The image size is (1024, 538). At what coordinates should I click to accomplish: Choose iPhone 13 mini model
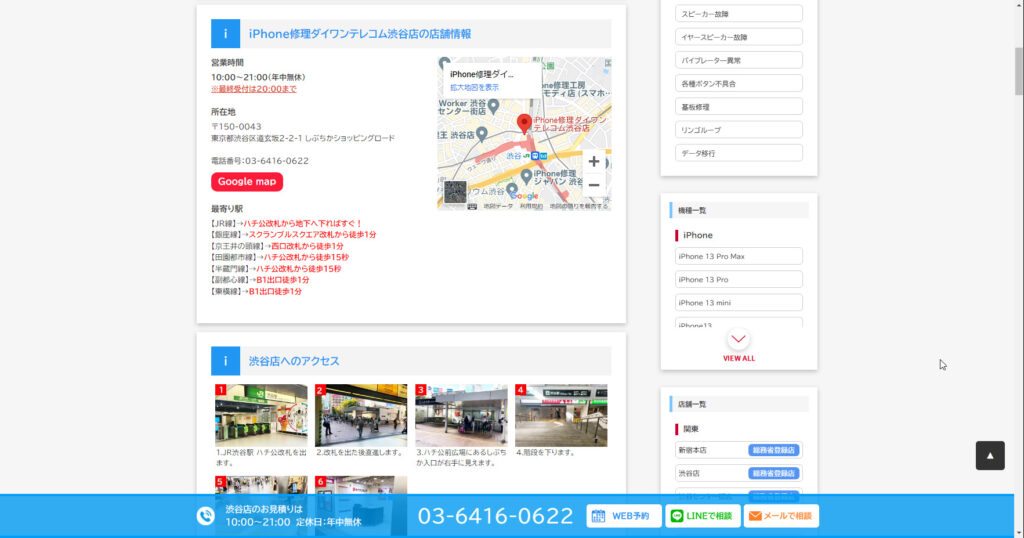739,302
